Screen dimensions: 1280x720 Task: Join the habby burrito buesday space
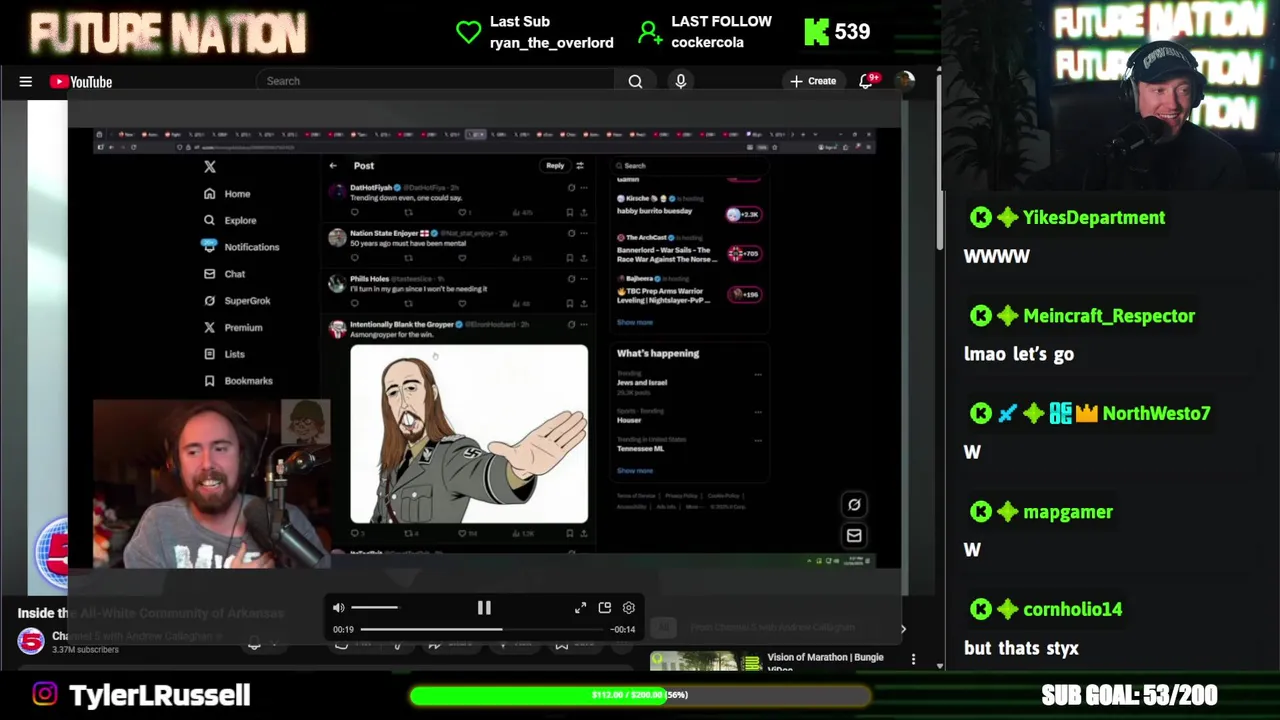pos(743,214)
